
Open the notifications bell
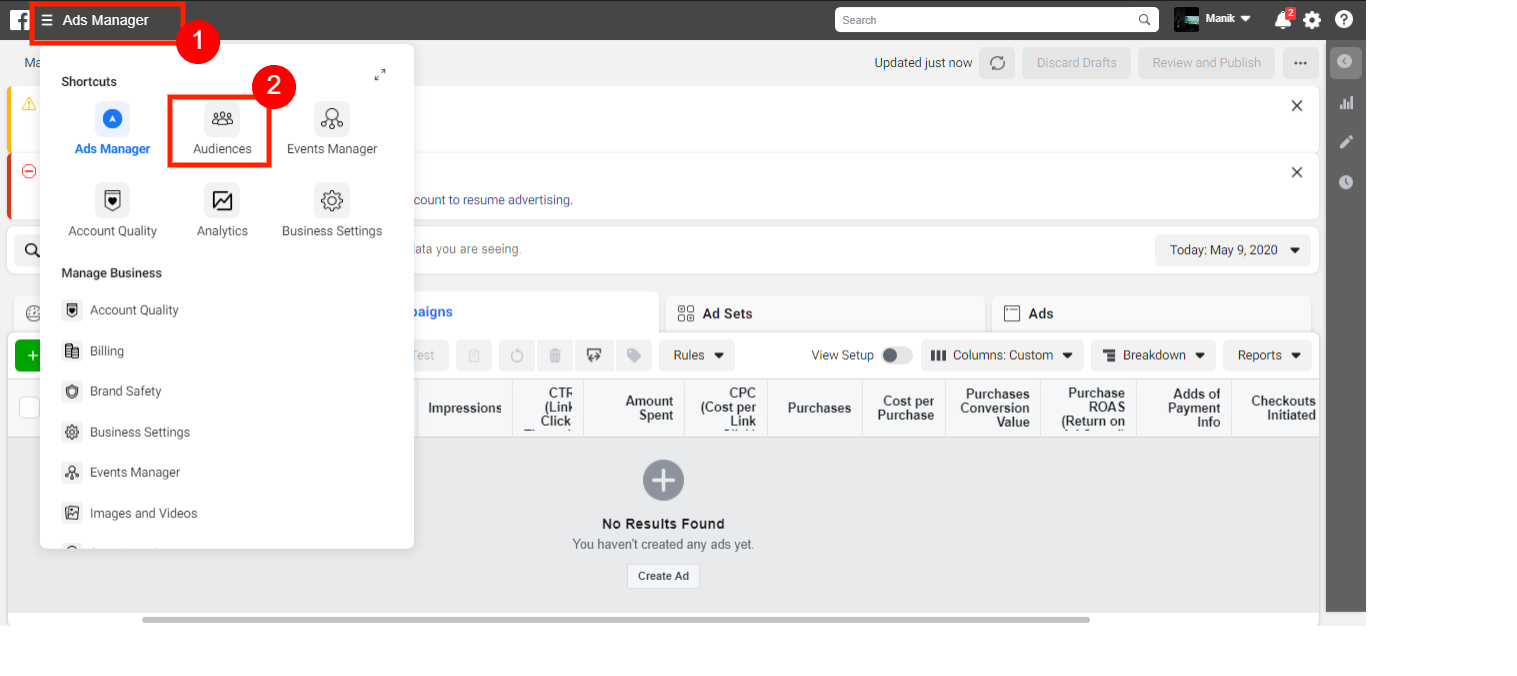pyautogui.click(x=1283, y=20)
